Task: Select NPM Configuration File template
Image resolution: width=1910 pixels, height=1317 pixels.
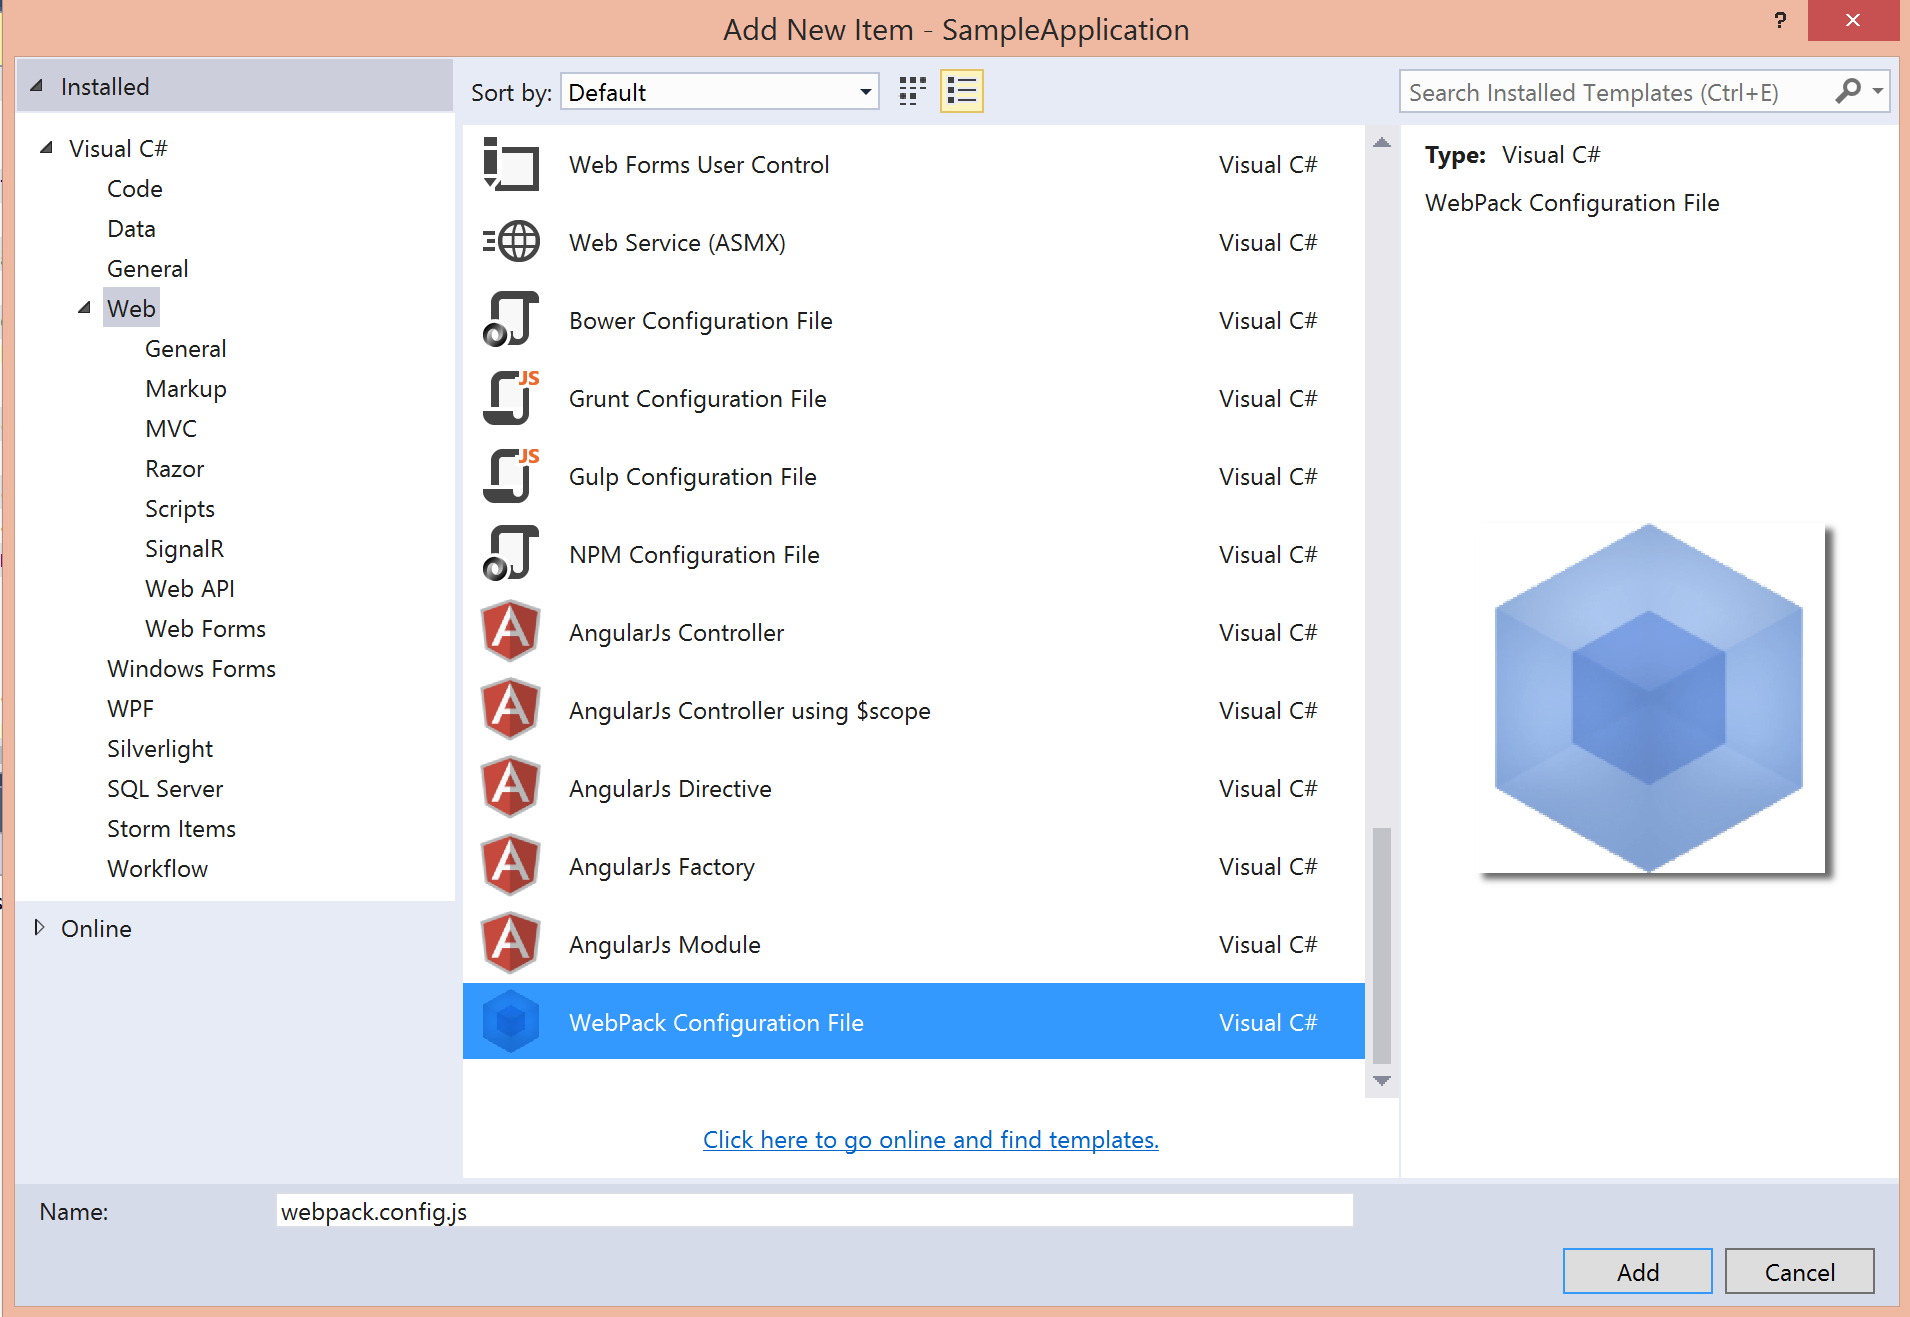Action: click(914, 554)
